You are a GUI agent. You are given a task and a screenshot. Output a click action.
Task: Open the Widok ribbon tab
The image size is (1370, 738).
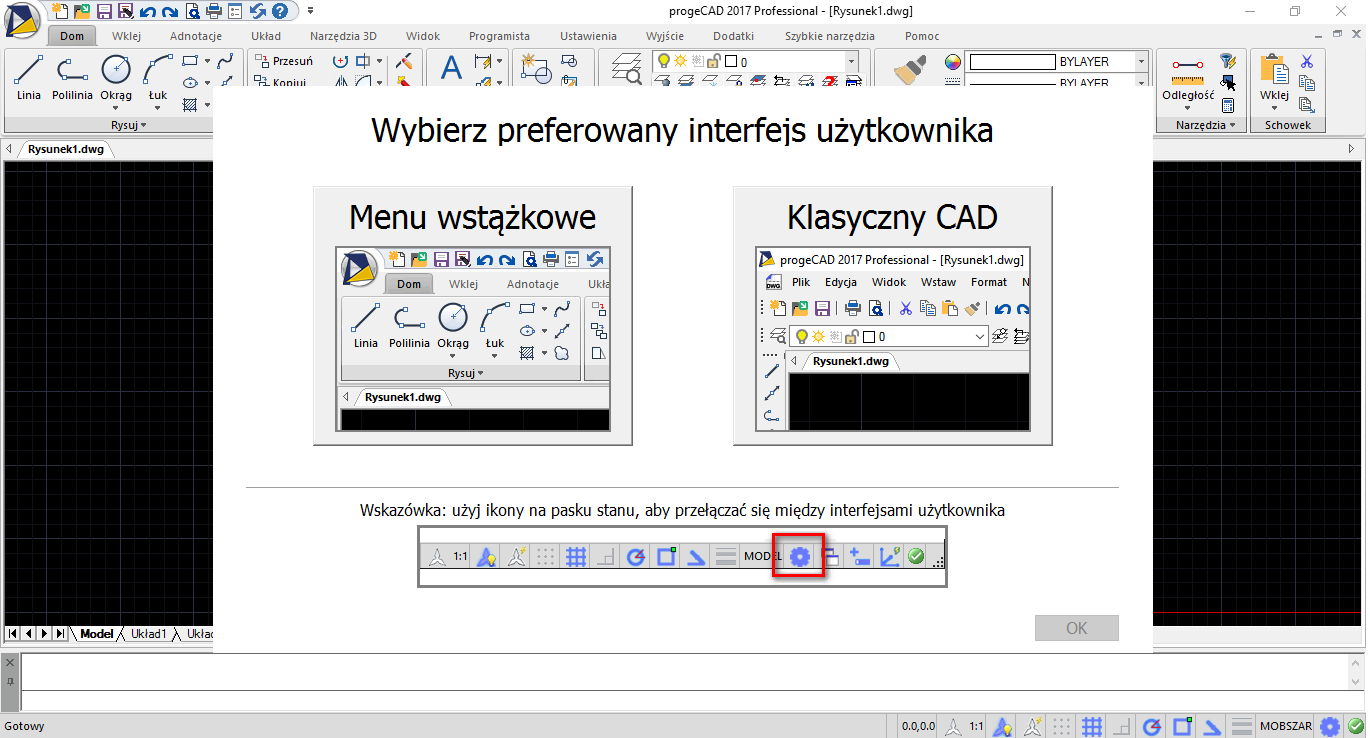[x=423, y=36]
